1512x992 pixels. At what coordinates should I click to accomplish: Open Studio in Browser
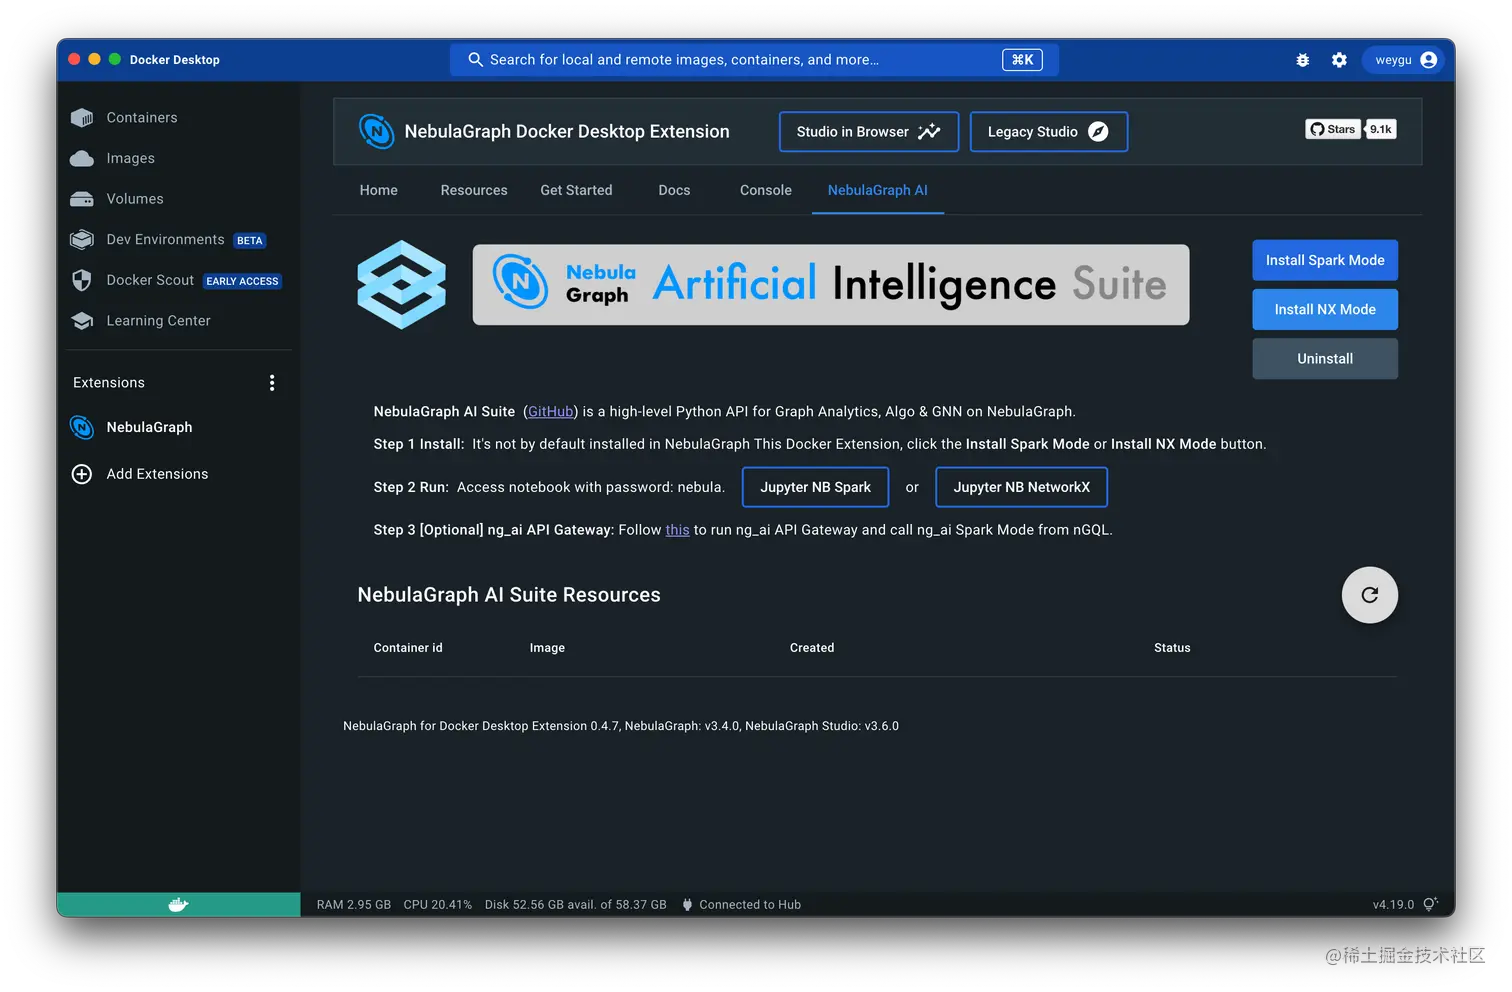(869, 132)
